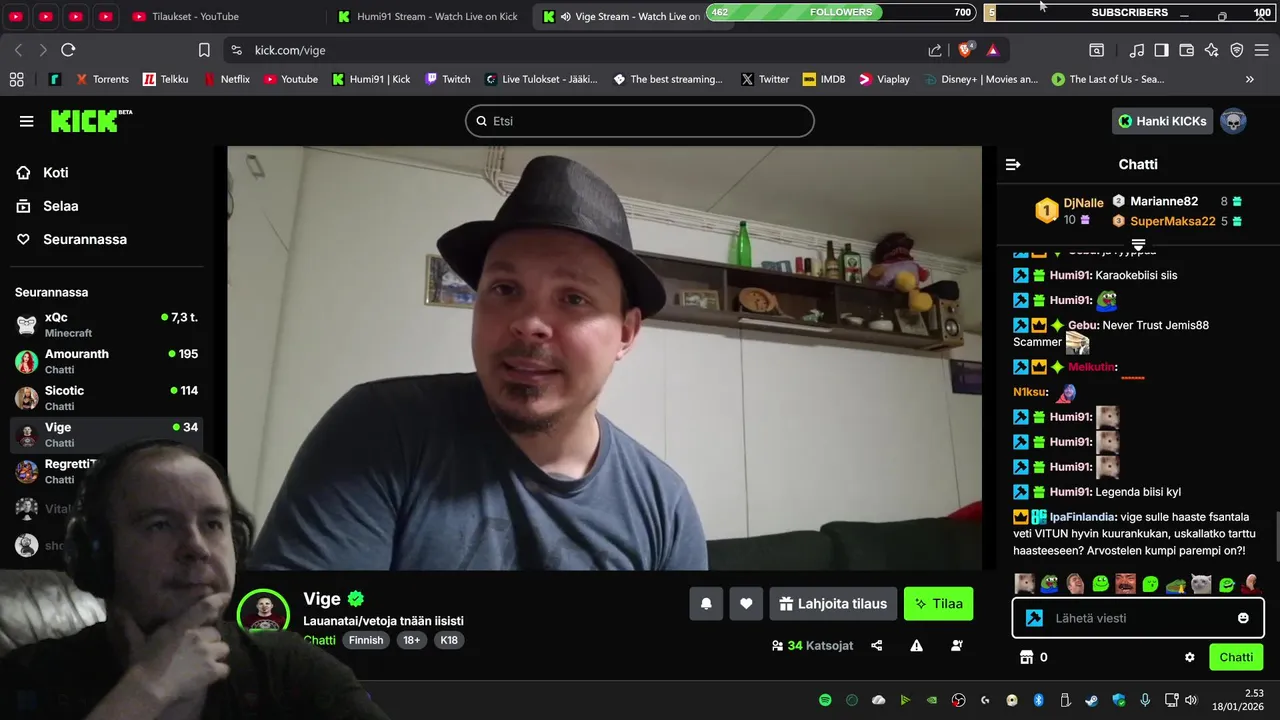
Task: Open the channel shop icon
Action: 1026,657
